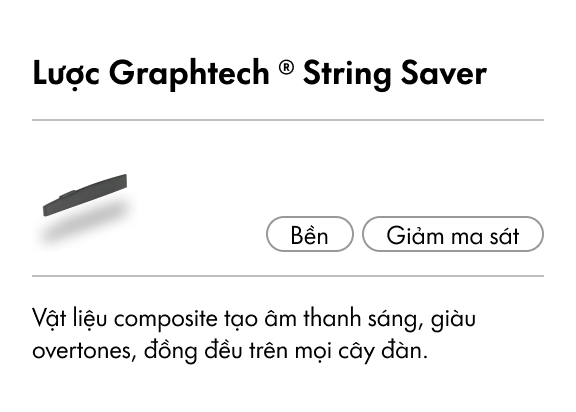Click the word "giàu" ending the first line
Viewport: 576px width, 412px height.
(453, 319)
